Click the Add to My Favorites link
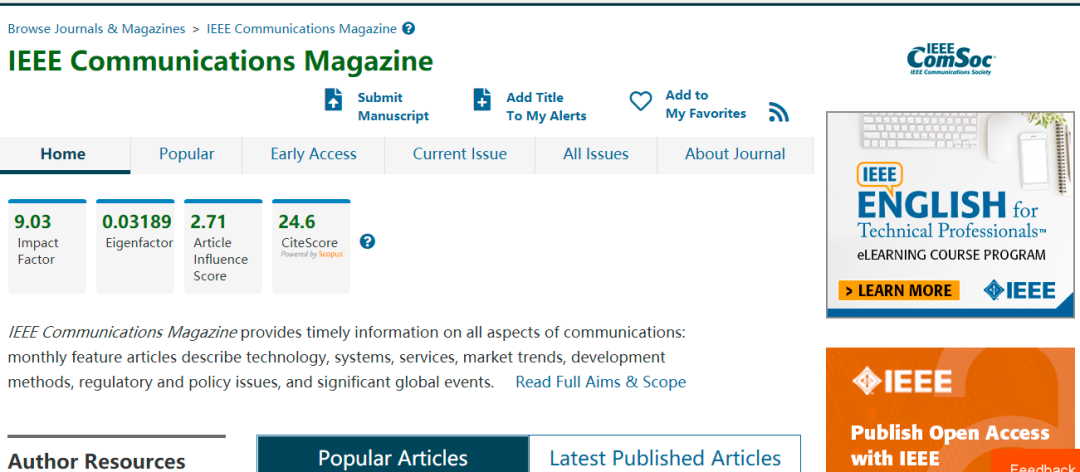1080x472 pixels. (705, 105)
